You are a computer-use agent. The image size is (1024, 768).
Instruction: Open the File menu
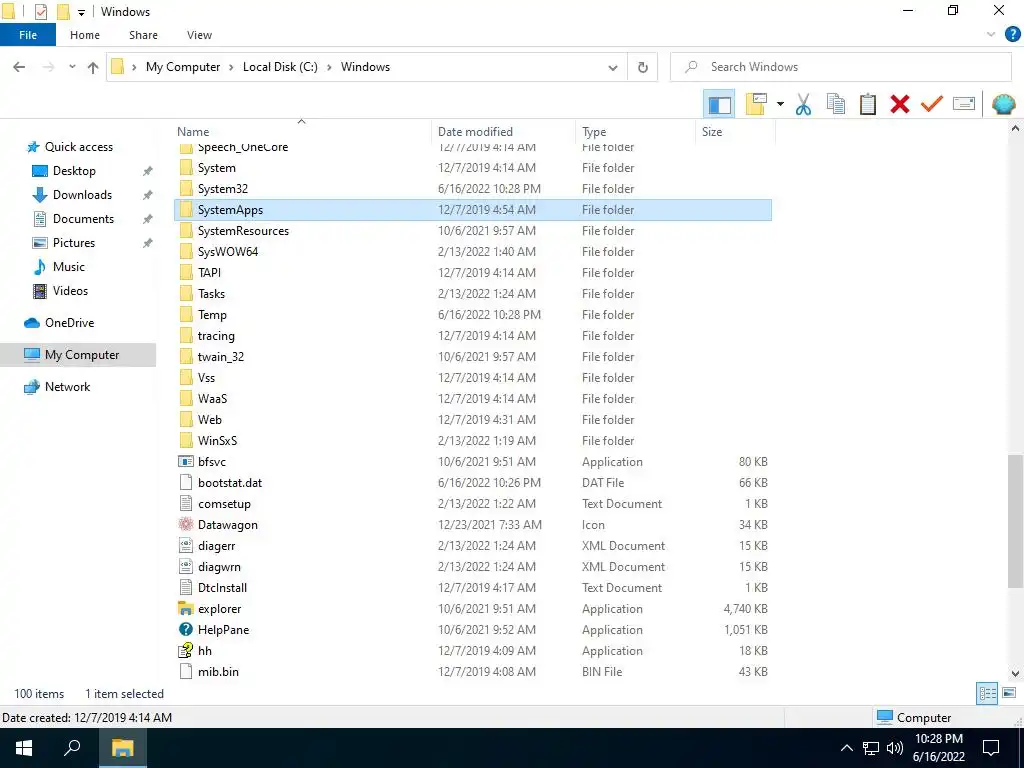tap(28, 35)
